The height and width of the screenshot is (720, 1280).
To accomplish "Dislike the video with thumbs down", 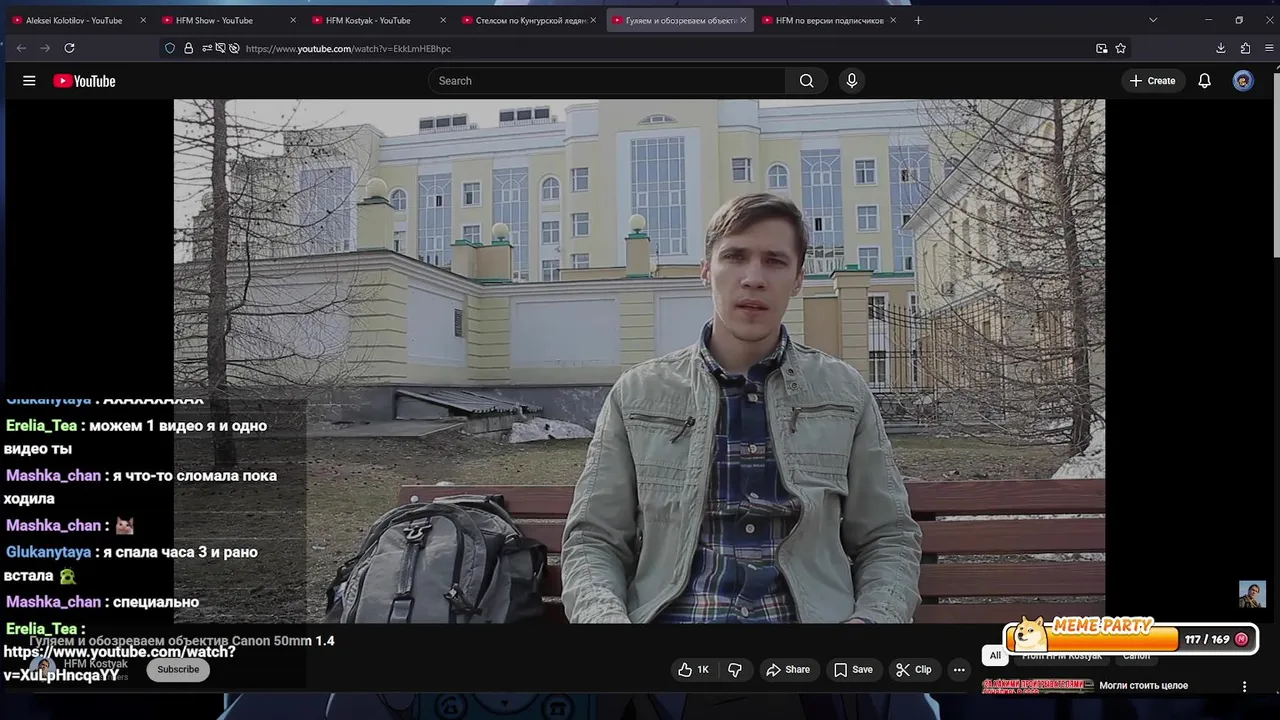I will (734, 670).
